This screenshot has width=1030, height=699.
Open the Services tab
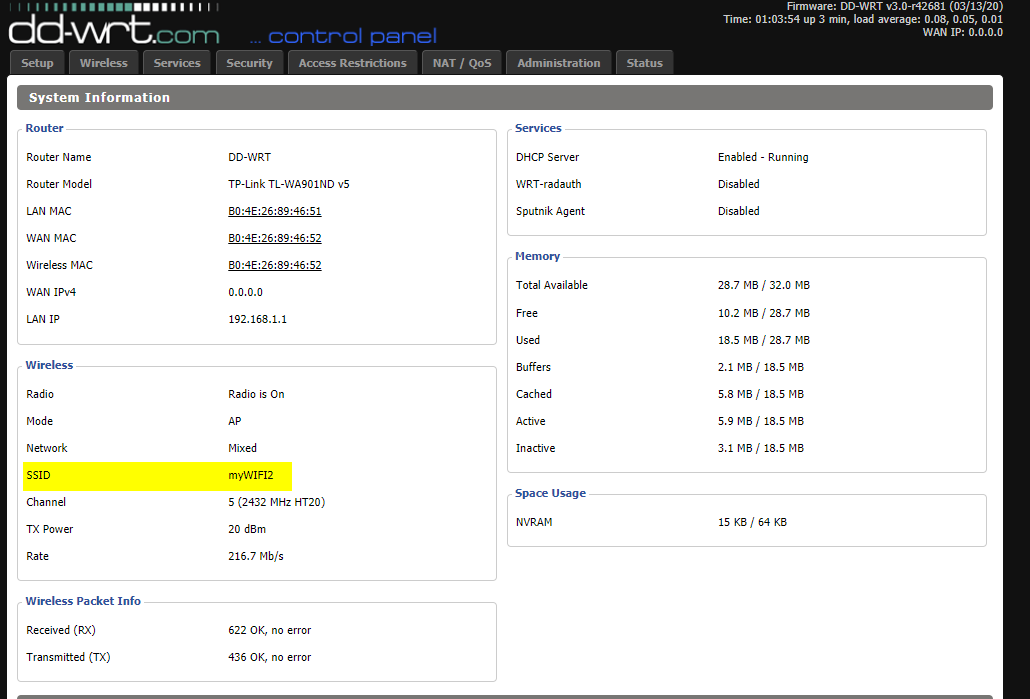pyautogui.click(x=177, y=63)
